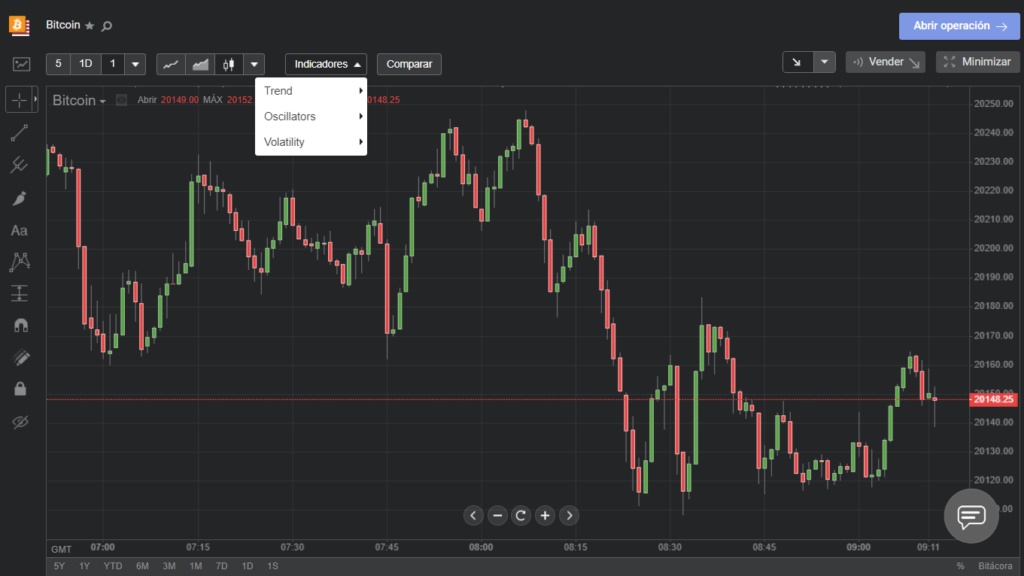Image resolution: width=1024 pixels, height=576 pixels.
Task: Zoom in the chart with plus
Action: point(545,515)
